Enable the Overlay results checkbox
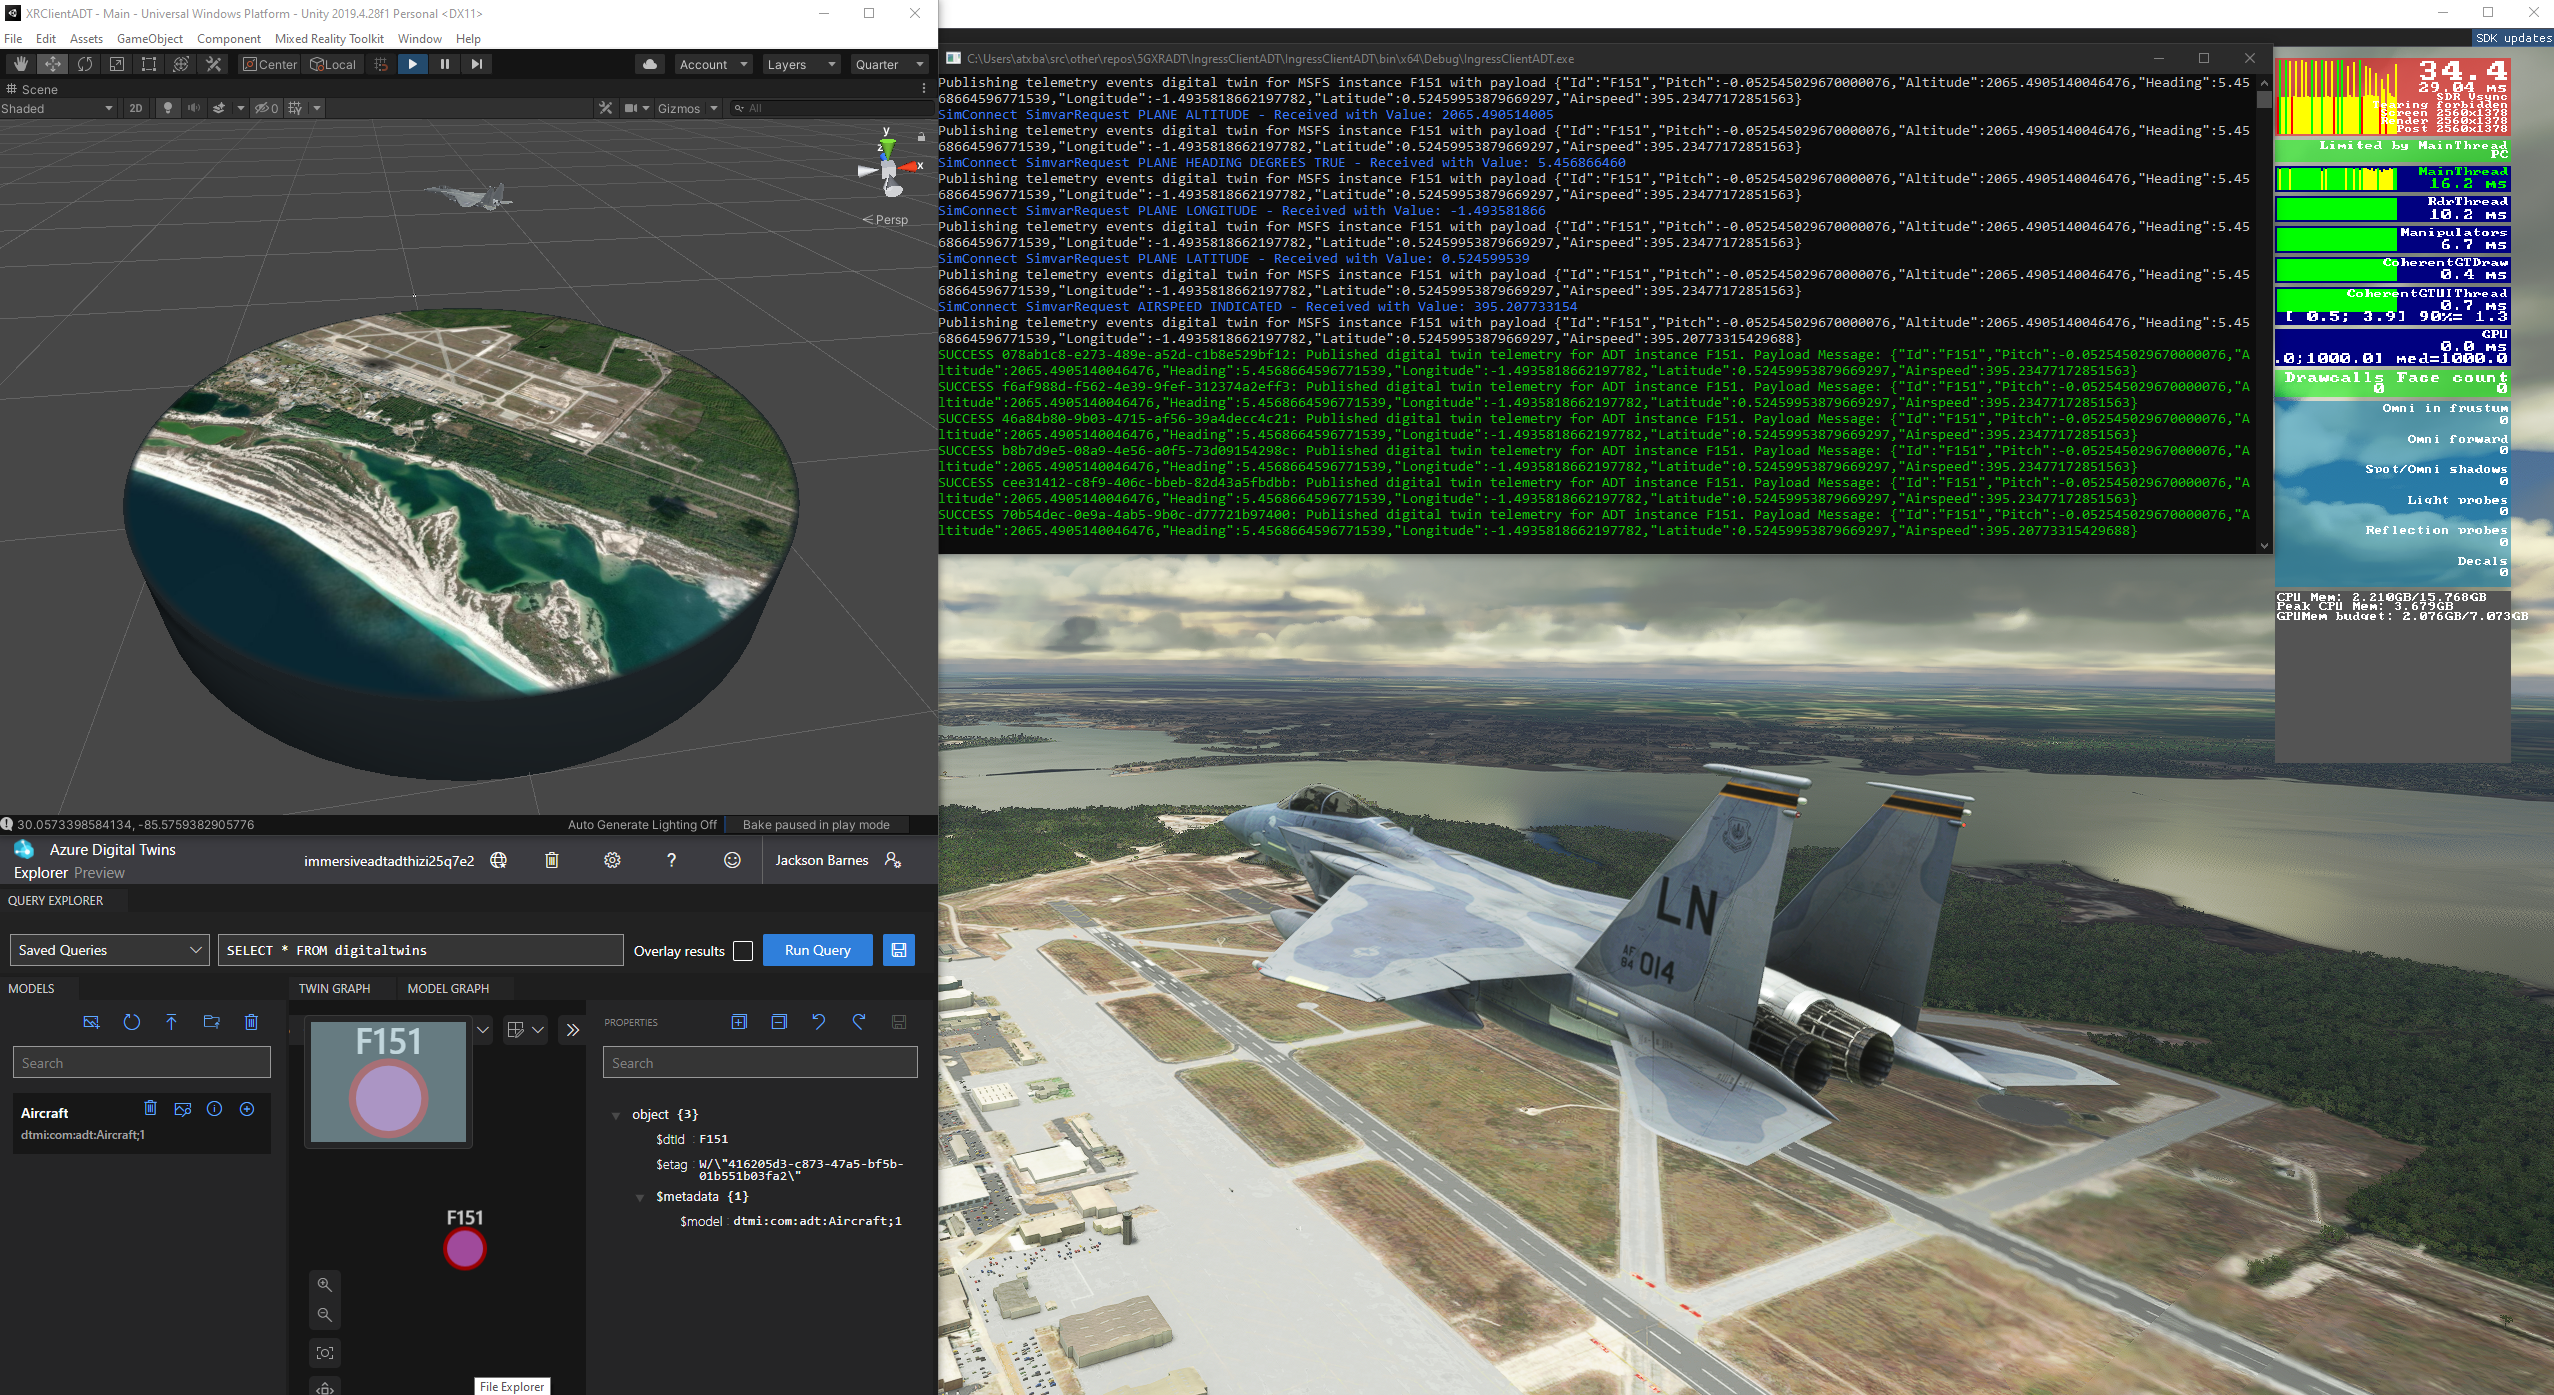The width and height of the screenshot is (2554, 1395). (x=743, y=951)
